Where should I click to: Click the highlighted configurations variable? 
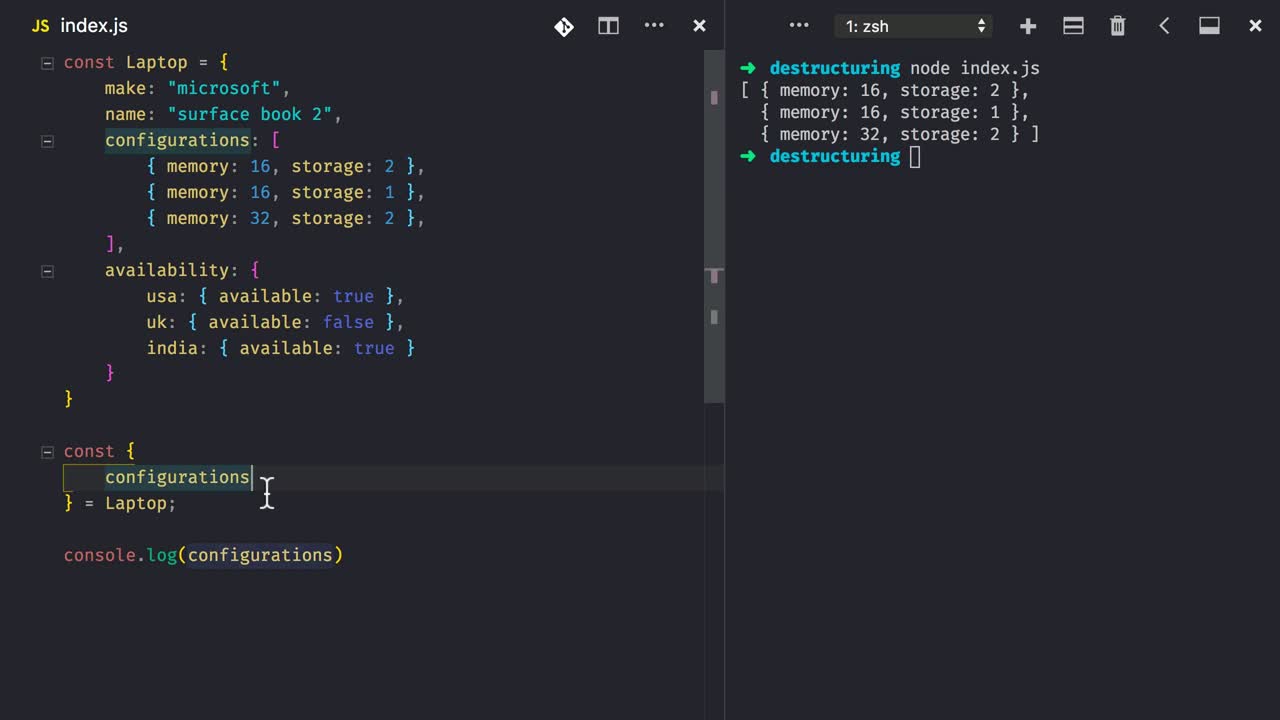[177, 477]
